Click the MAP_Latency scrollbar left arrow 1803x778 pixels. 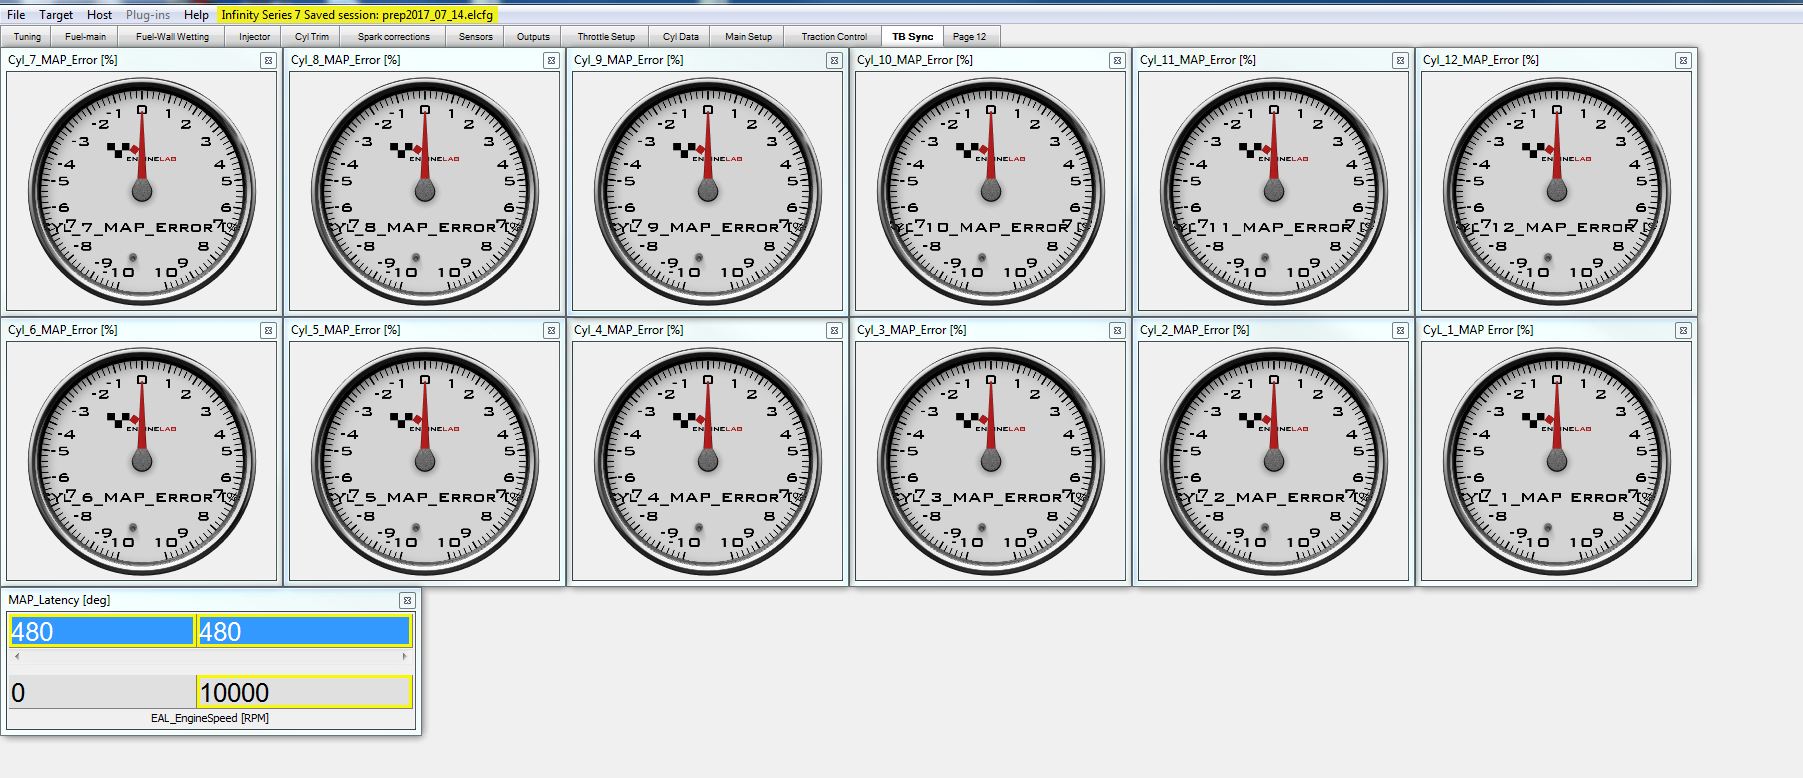(x=17, y=657)
